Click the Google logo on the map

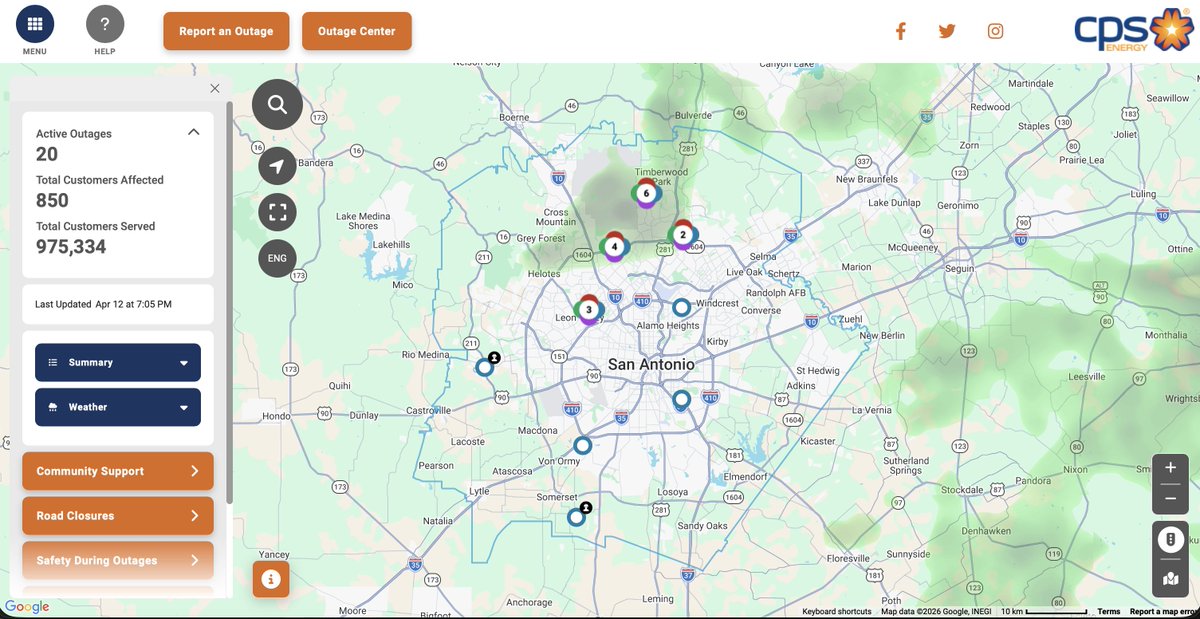[27, 607]
